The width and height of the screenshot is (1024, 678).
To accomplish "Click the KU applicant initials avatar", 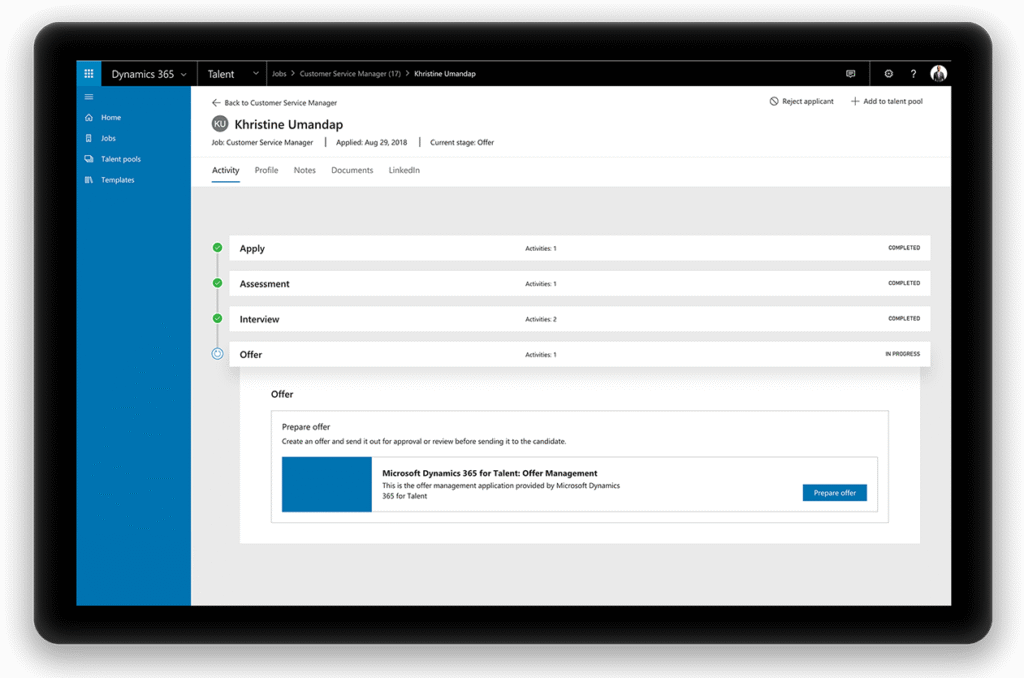I will pyautogui.click(x=220, y=124).
